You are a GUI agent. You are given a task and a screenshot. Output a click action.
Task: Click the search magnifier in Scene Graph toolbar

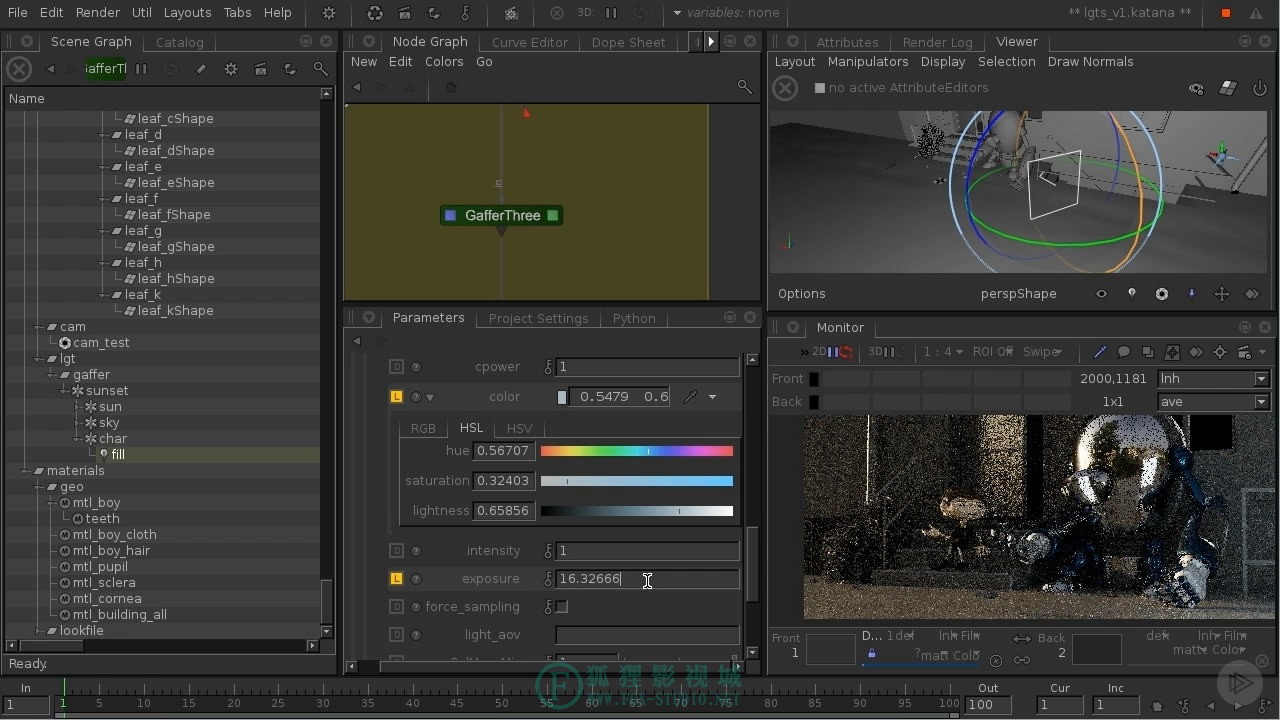[x=320, y=69]
